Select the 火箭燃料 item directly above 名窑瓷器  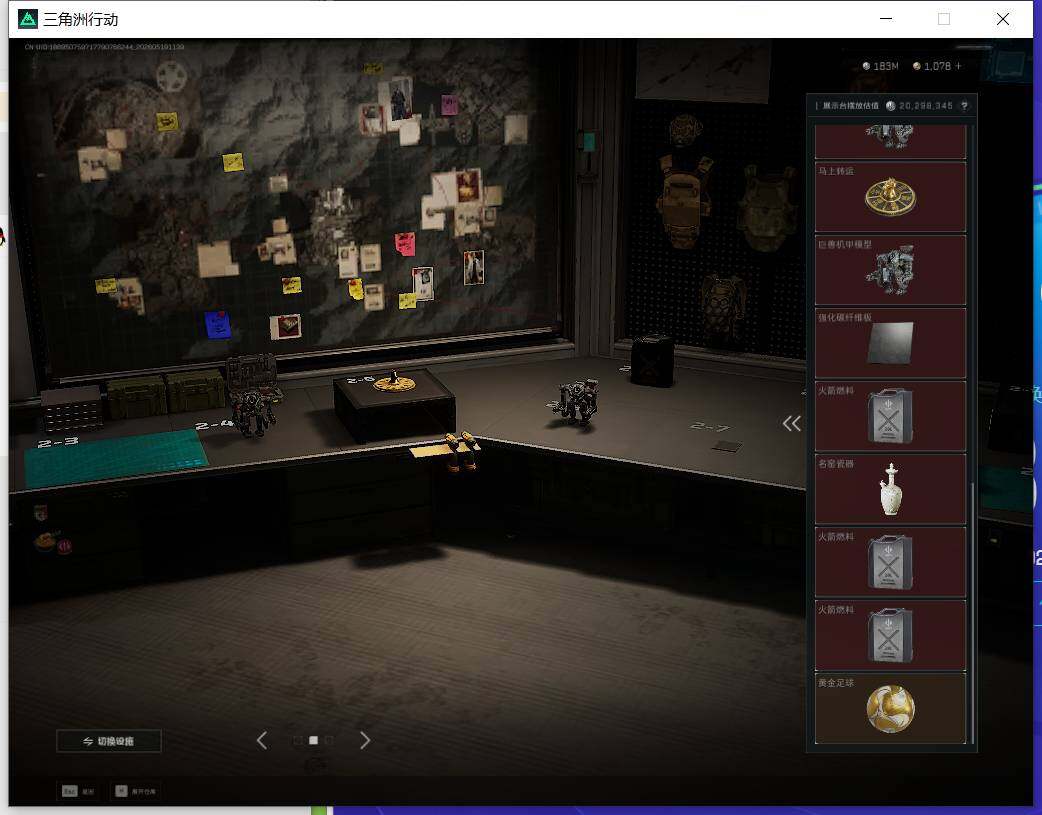890,415
